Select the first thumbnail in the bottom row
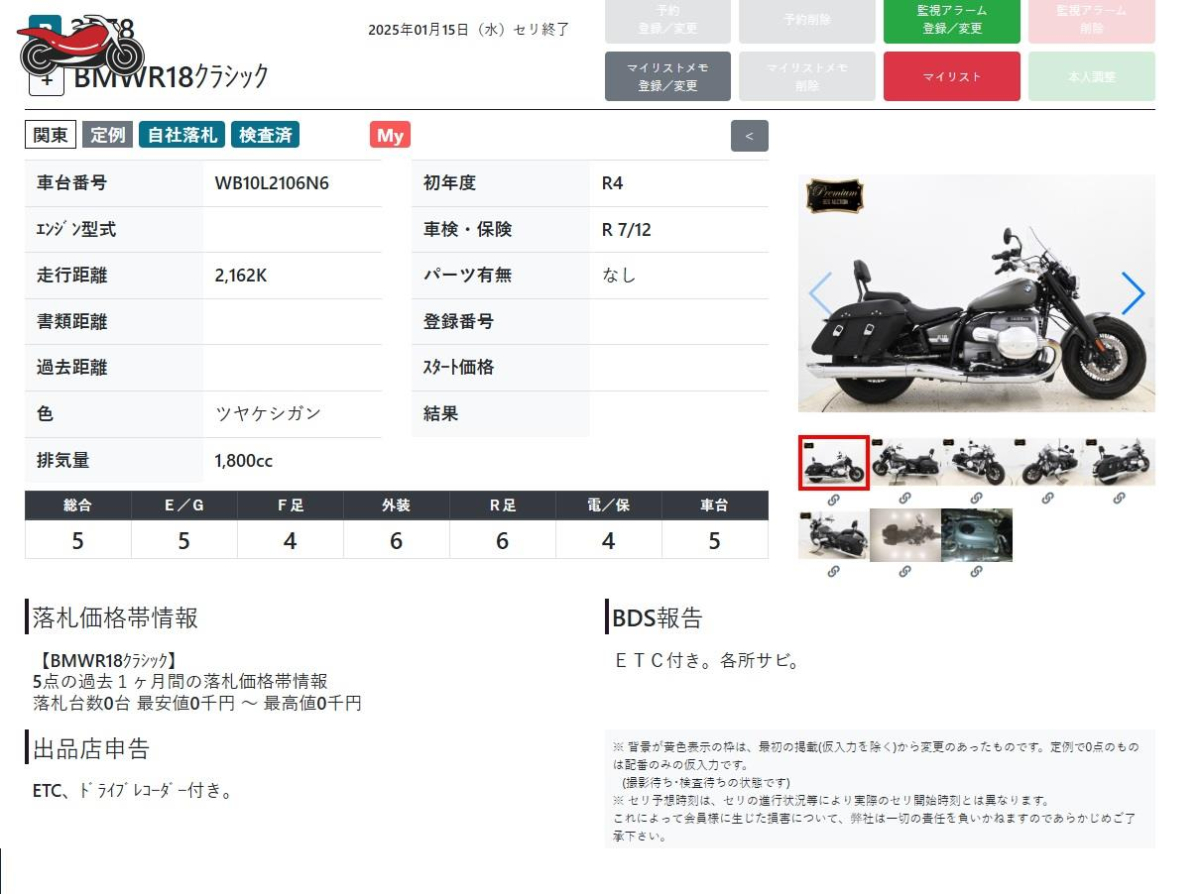The width and height of the screenshot is (1200, 894). [x=833, y=535]
